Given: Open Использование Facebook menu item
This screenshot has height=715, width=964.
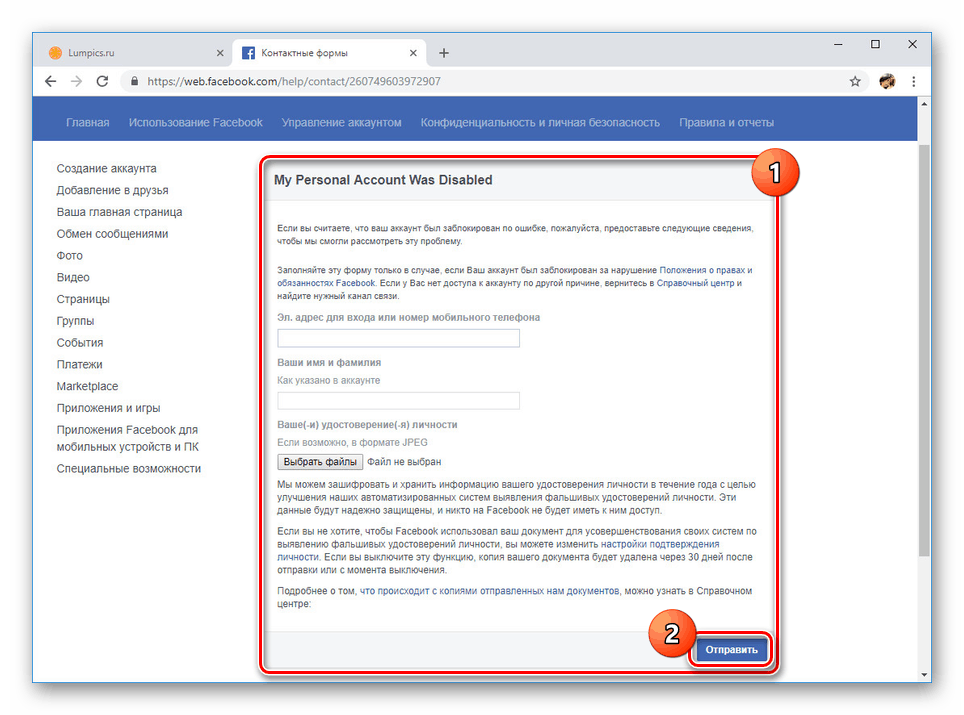Looking at the screenshot, I should click(x=196, y=122).
